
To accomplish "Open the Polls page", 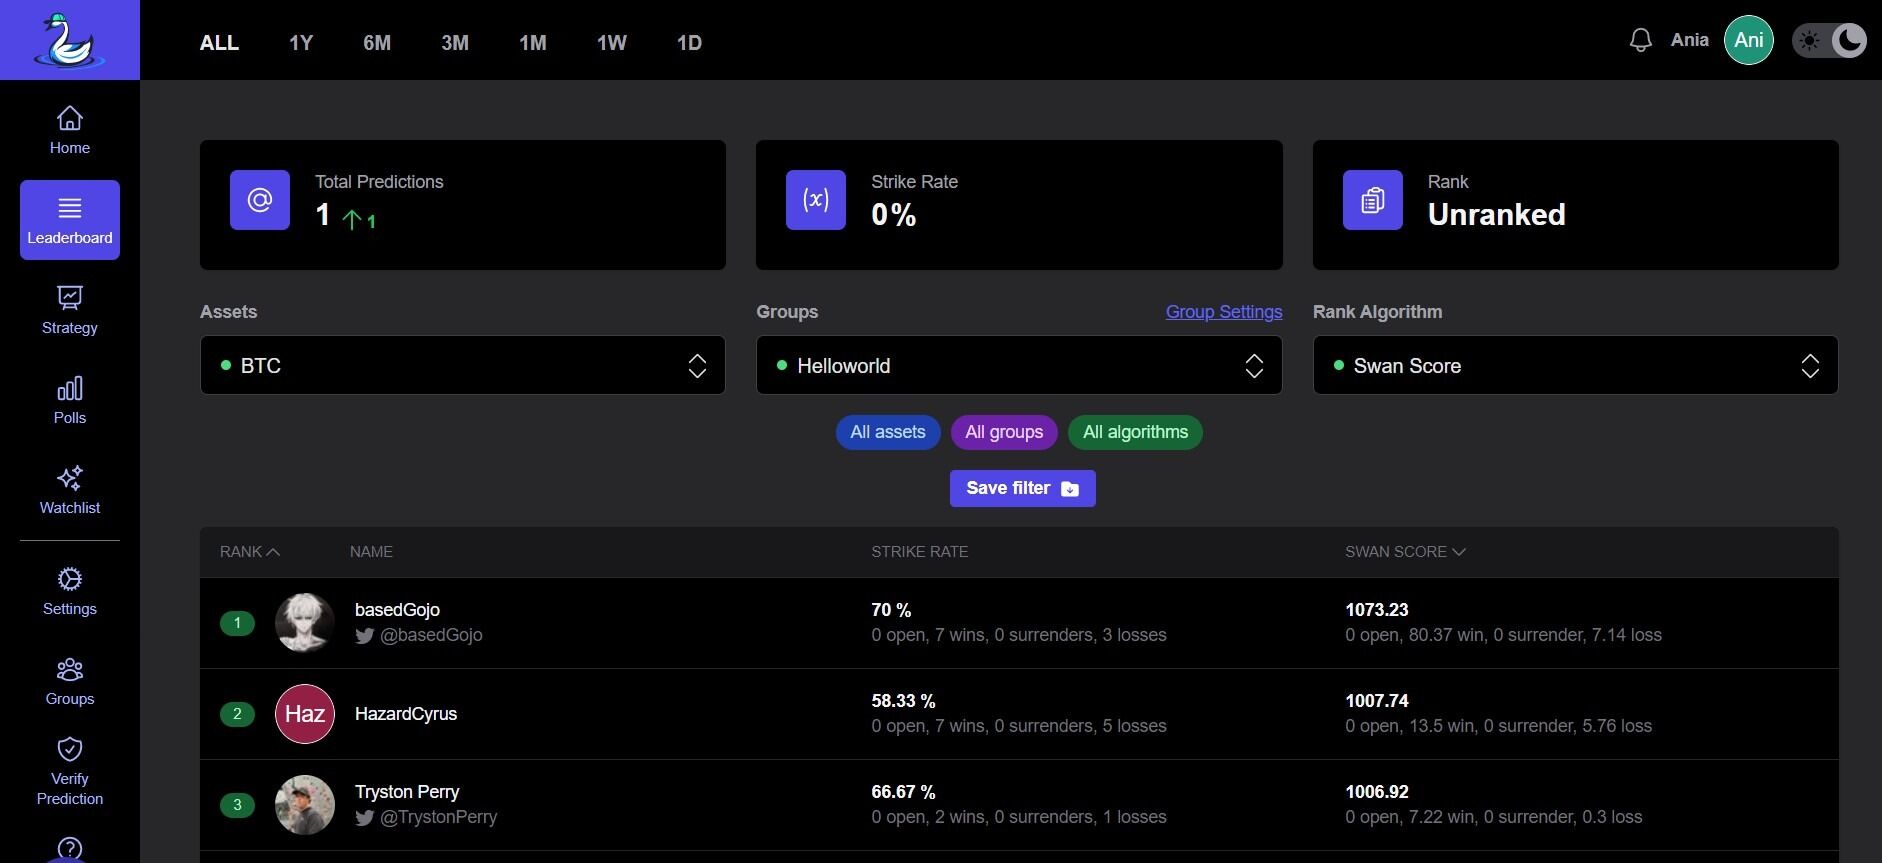I will [x=70, y=400].
